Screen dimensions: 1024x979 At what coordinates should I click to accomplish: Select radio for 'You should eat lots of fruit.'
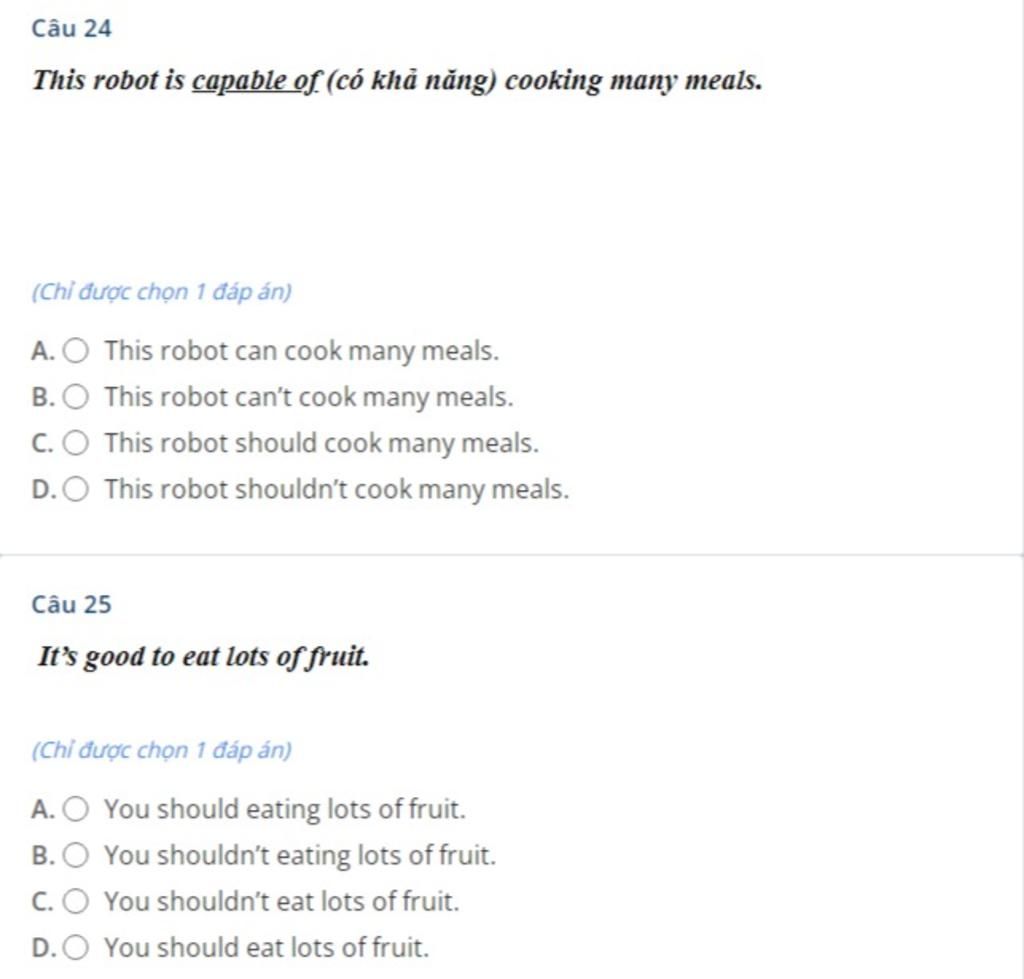(76, 947)
